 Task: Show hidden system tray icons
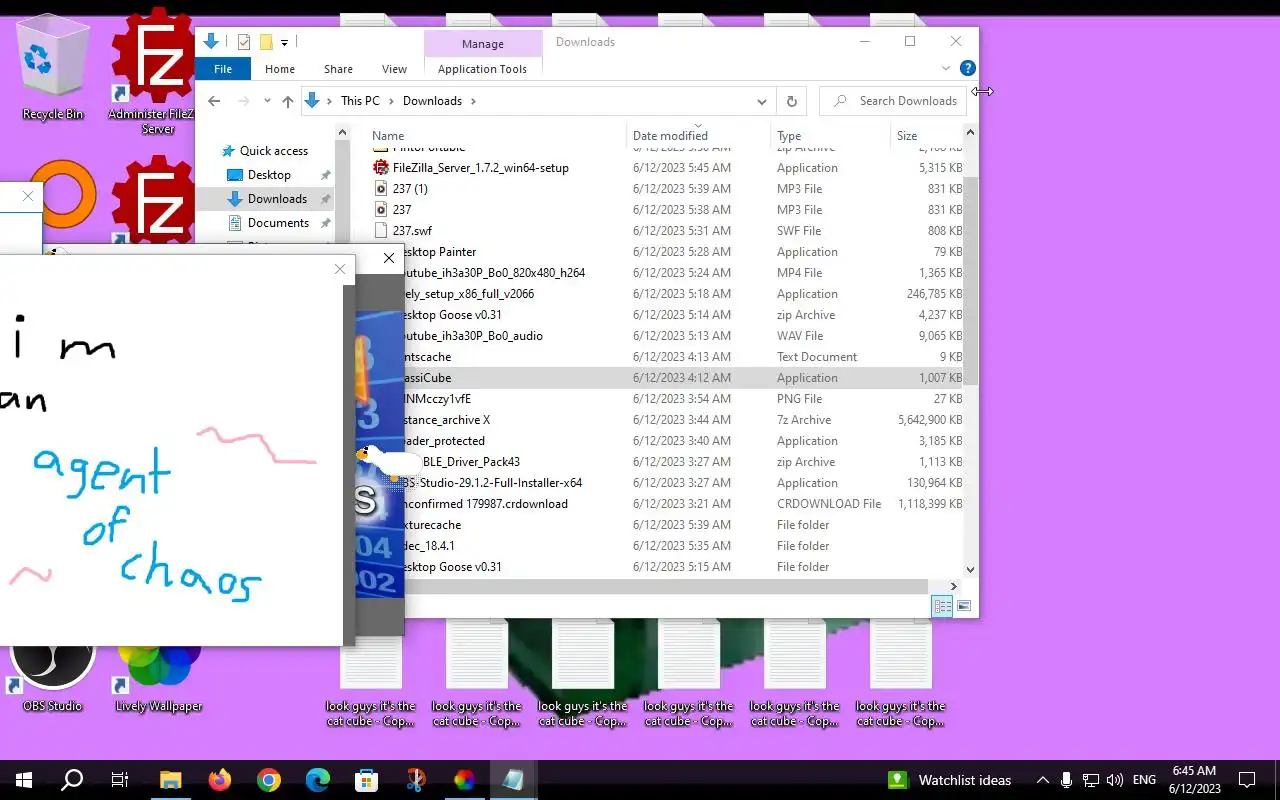pos(1043,780)
